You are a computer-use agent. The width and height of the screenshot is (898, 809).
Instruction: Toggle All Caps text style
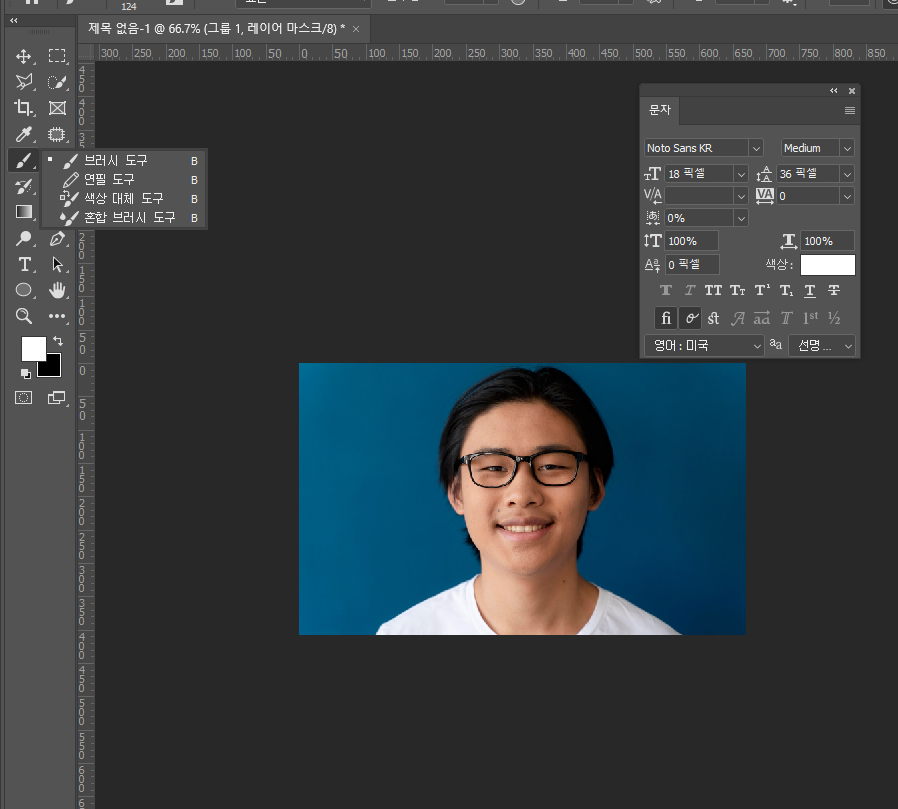tap(713, 291)
